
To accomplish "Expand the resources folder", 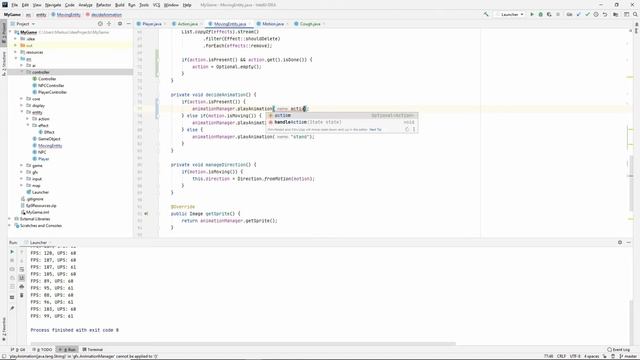I will click(16, 52).
